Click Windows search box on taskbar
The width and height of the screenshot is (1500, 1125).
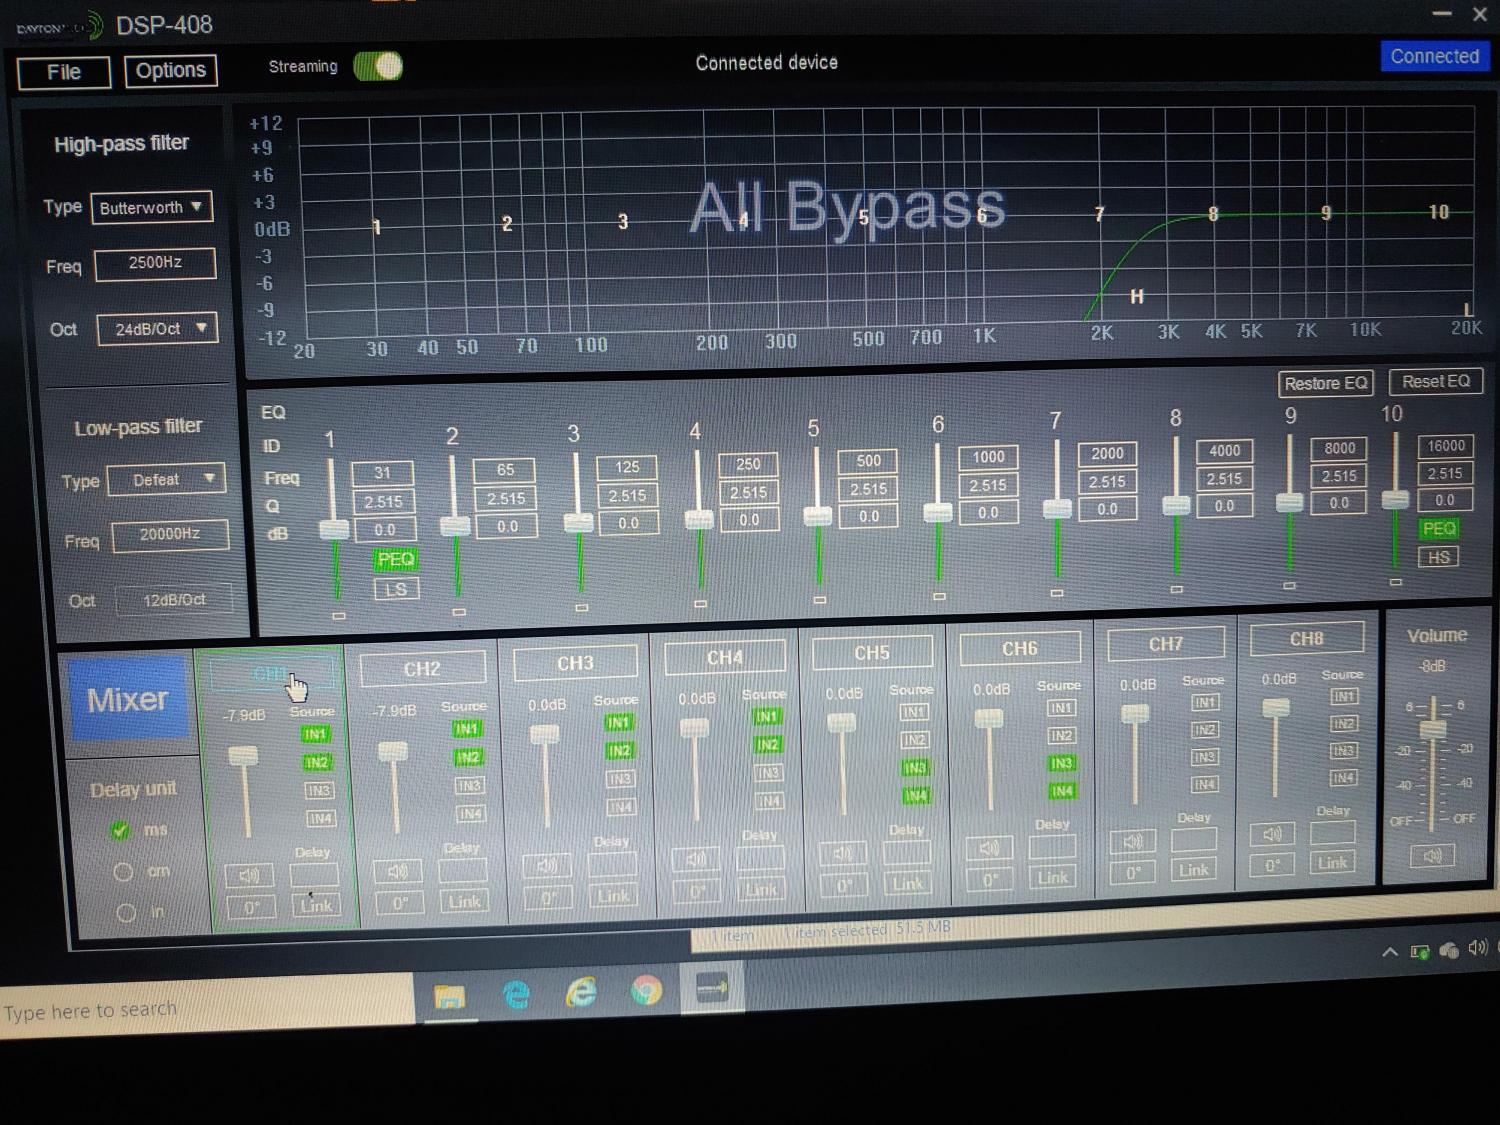tap(207, 1008)
